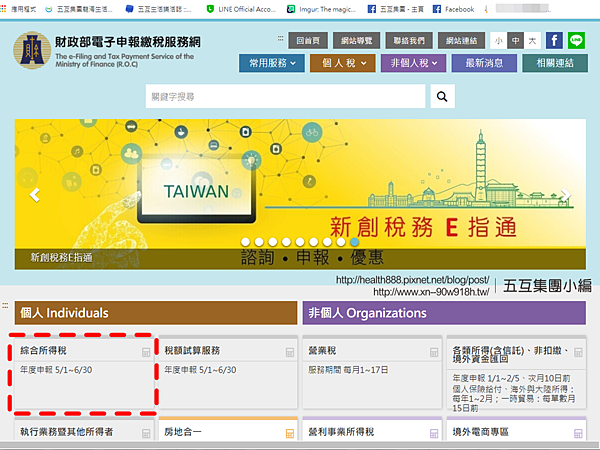Viewport: 600px width, 450px height.
Task: Click the 回首頁 button
Action: (308, 41)
